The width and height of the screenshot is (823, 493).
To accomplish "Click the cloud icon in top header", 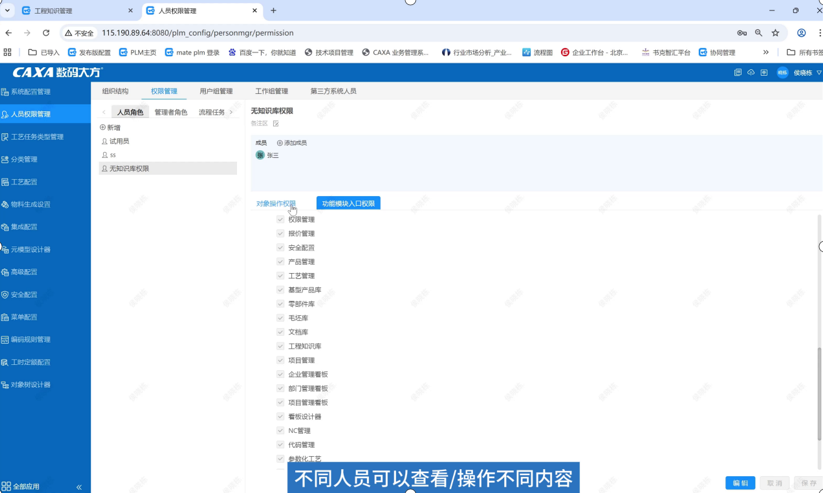I will [751, 73].
